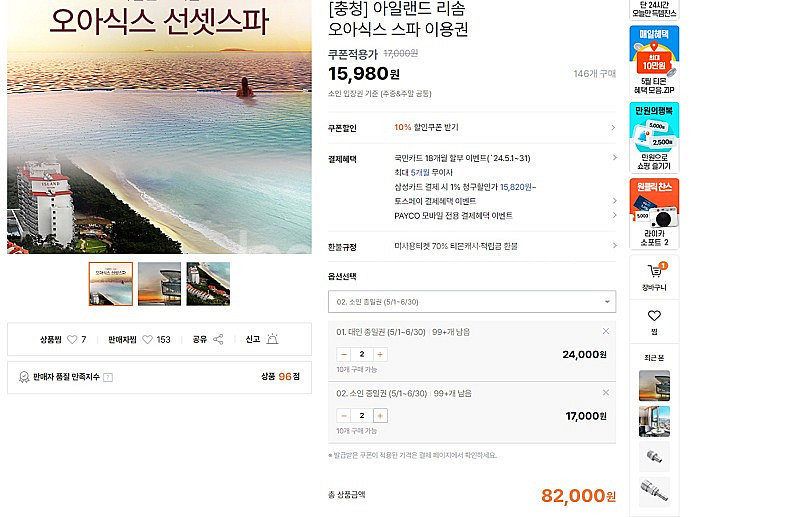800x517 pixels.
Task: Click 삼성카드 결제 시 1% 청구할인가 link
Action: click(x=465, y=187)
